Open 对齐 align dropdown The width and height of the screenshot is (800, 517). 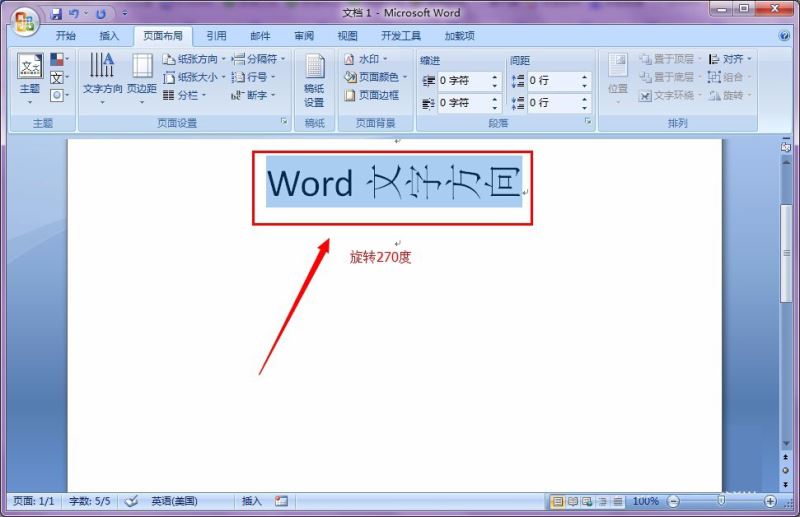click(731, 59)
